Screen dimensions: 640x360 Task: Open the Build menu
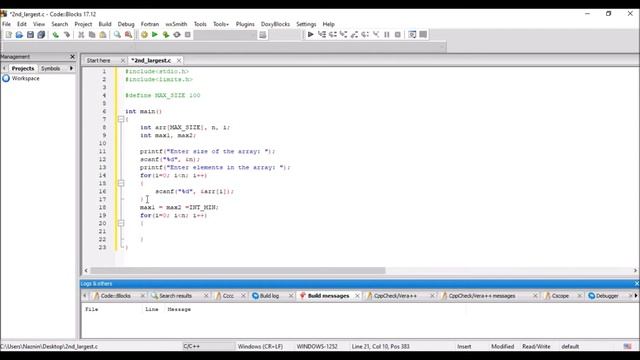[x=105, y=24]
